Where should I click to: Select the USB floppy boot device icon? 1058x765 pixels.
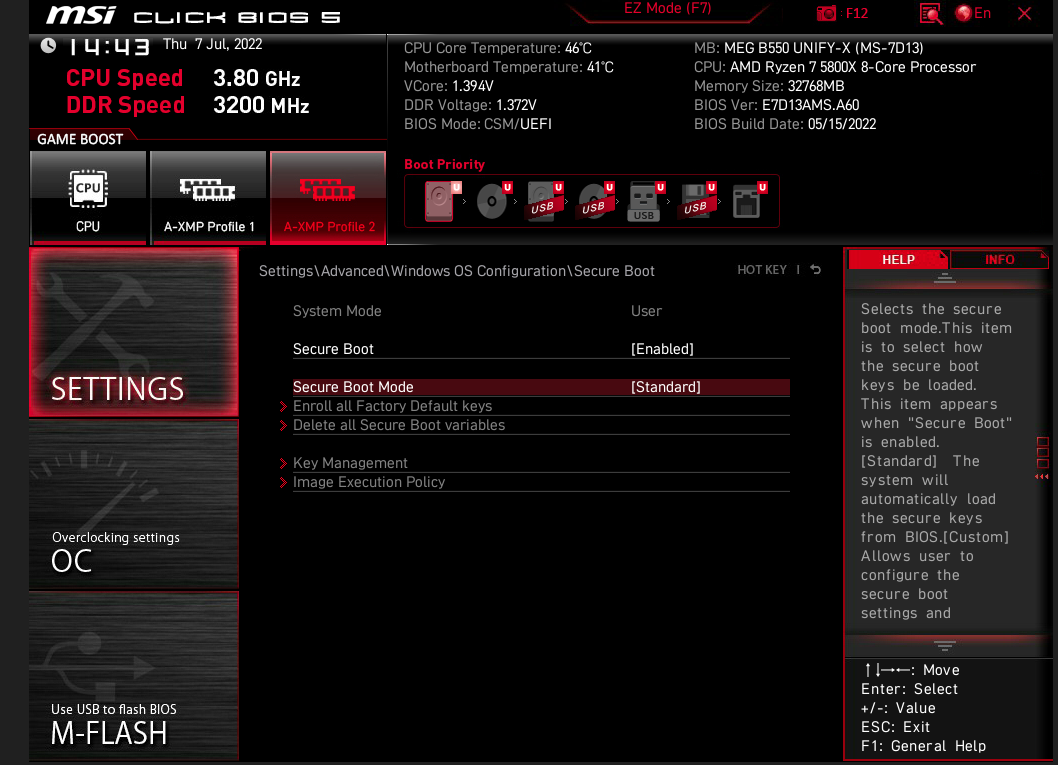pos(697,201)
